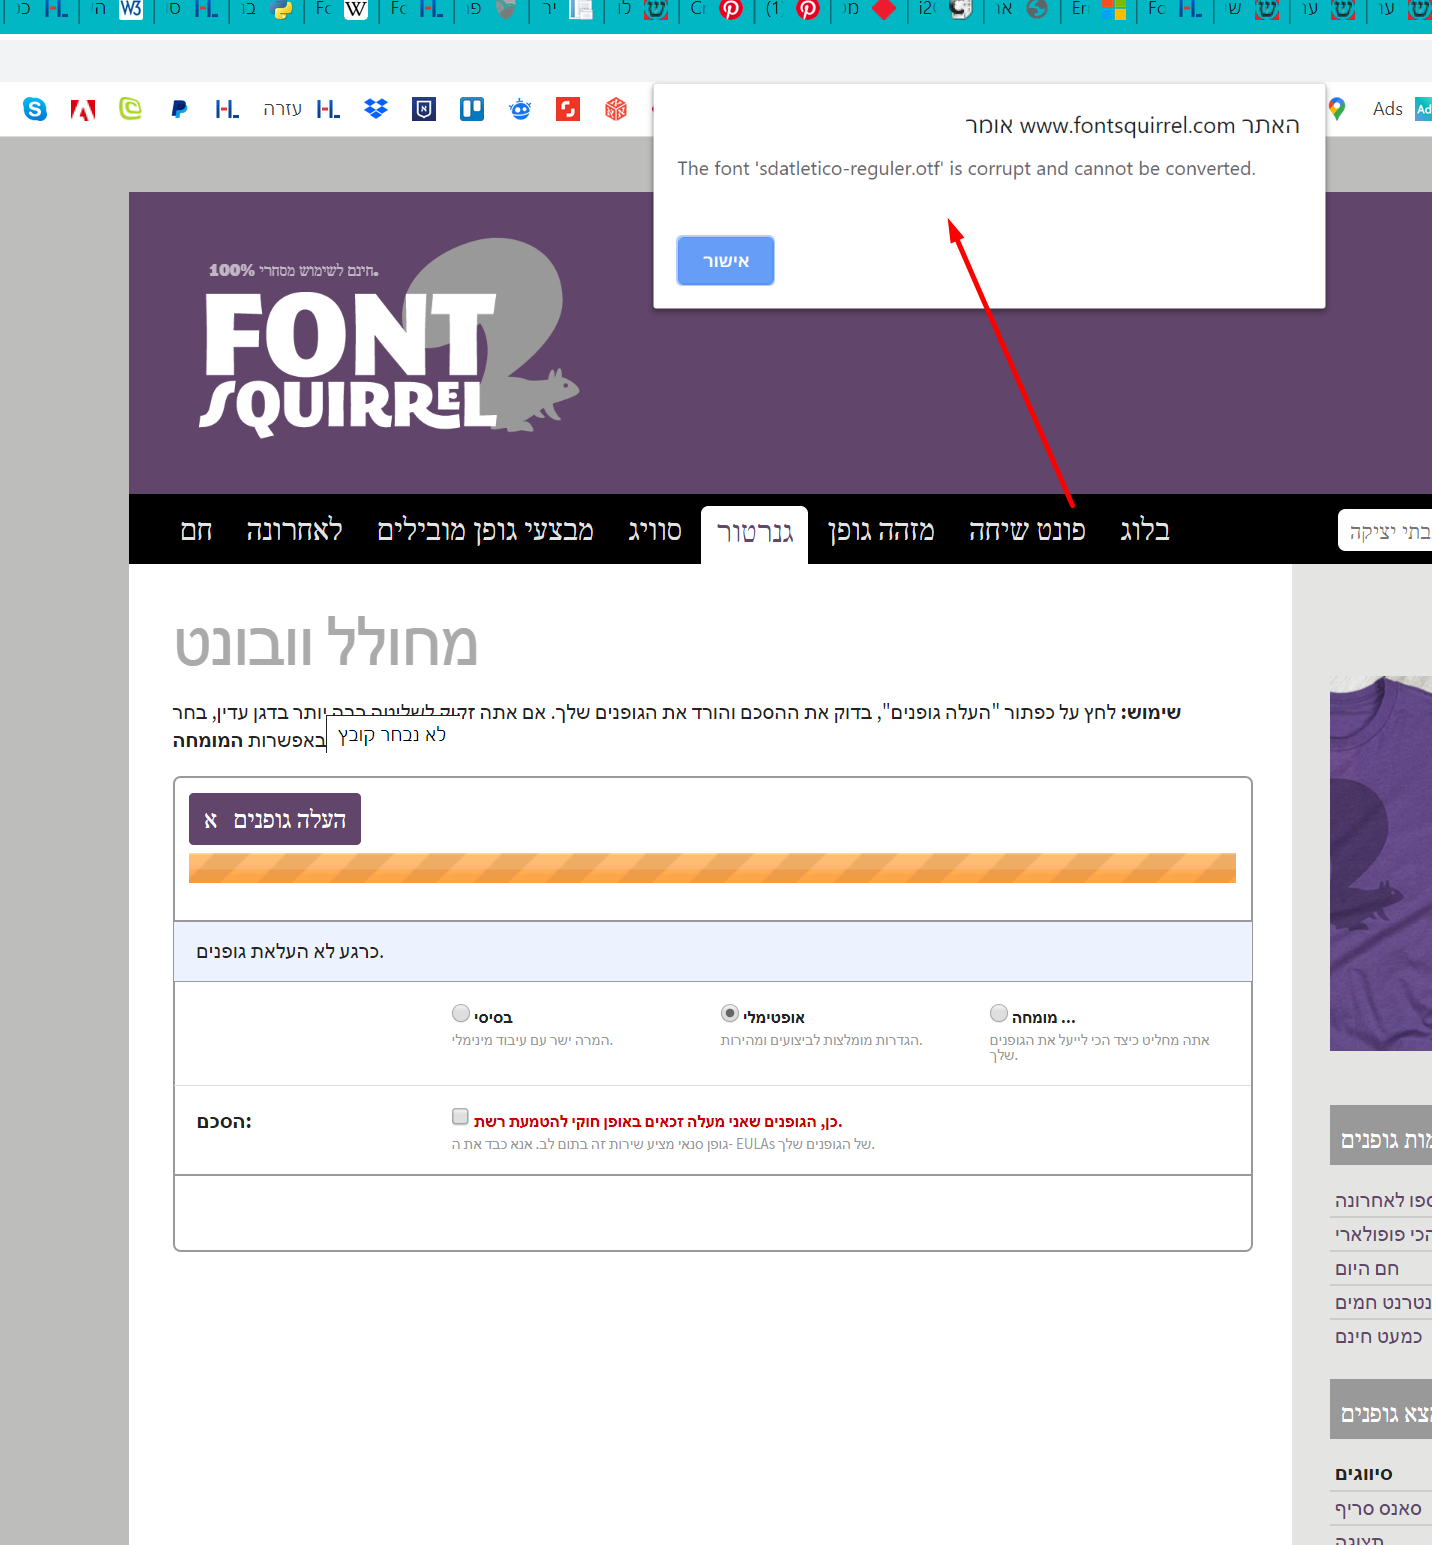1432x1545 pixels.
Task: Click the העלה גופנים upload button
Action: pos(275,819)
